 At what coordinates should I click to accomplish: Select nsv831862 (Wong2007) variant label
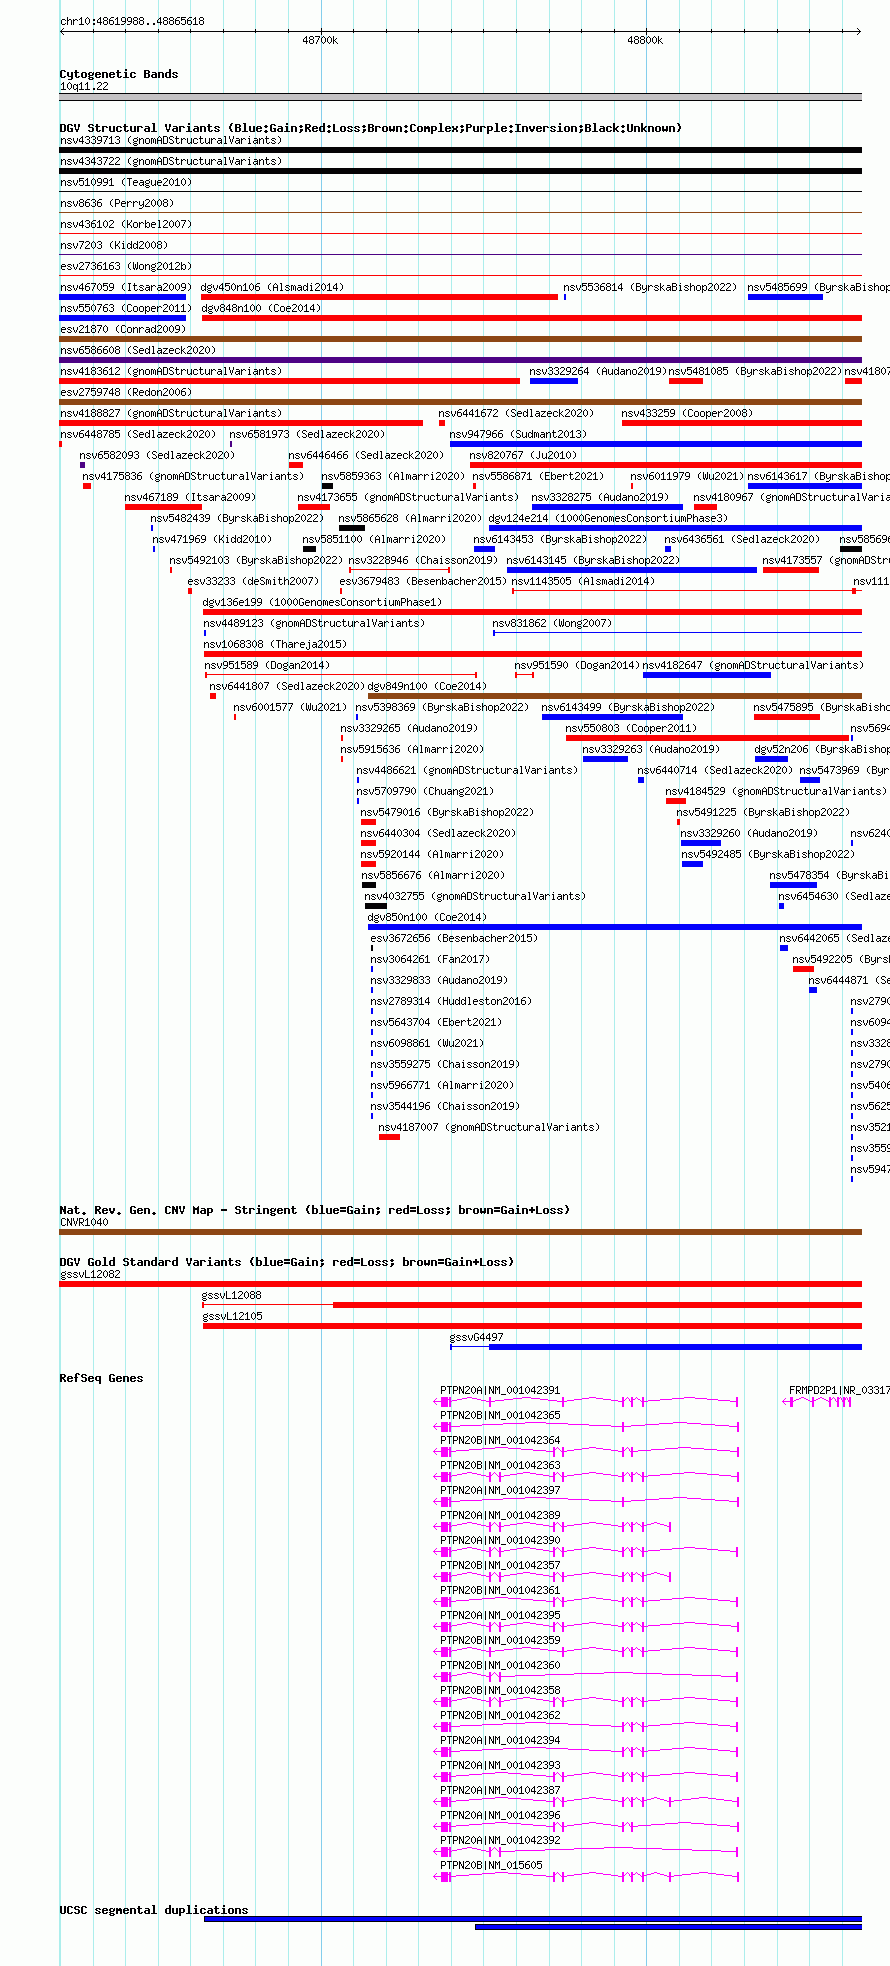(x=552, y=623)
